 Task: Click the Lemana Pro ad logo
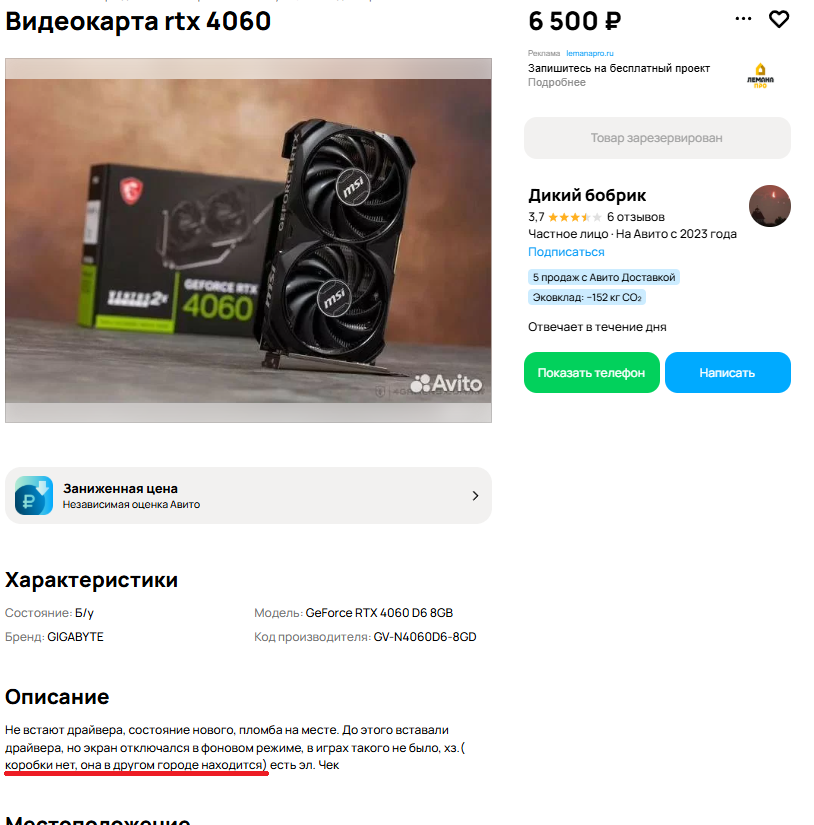pyautogui.click(x=760, y=76)
